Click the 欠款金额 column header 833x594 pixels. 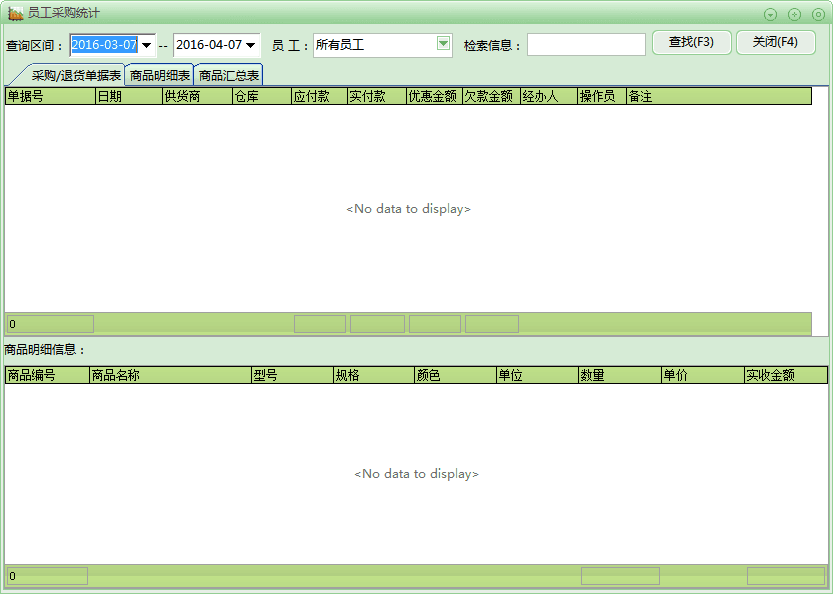click(490, 96)
